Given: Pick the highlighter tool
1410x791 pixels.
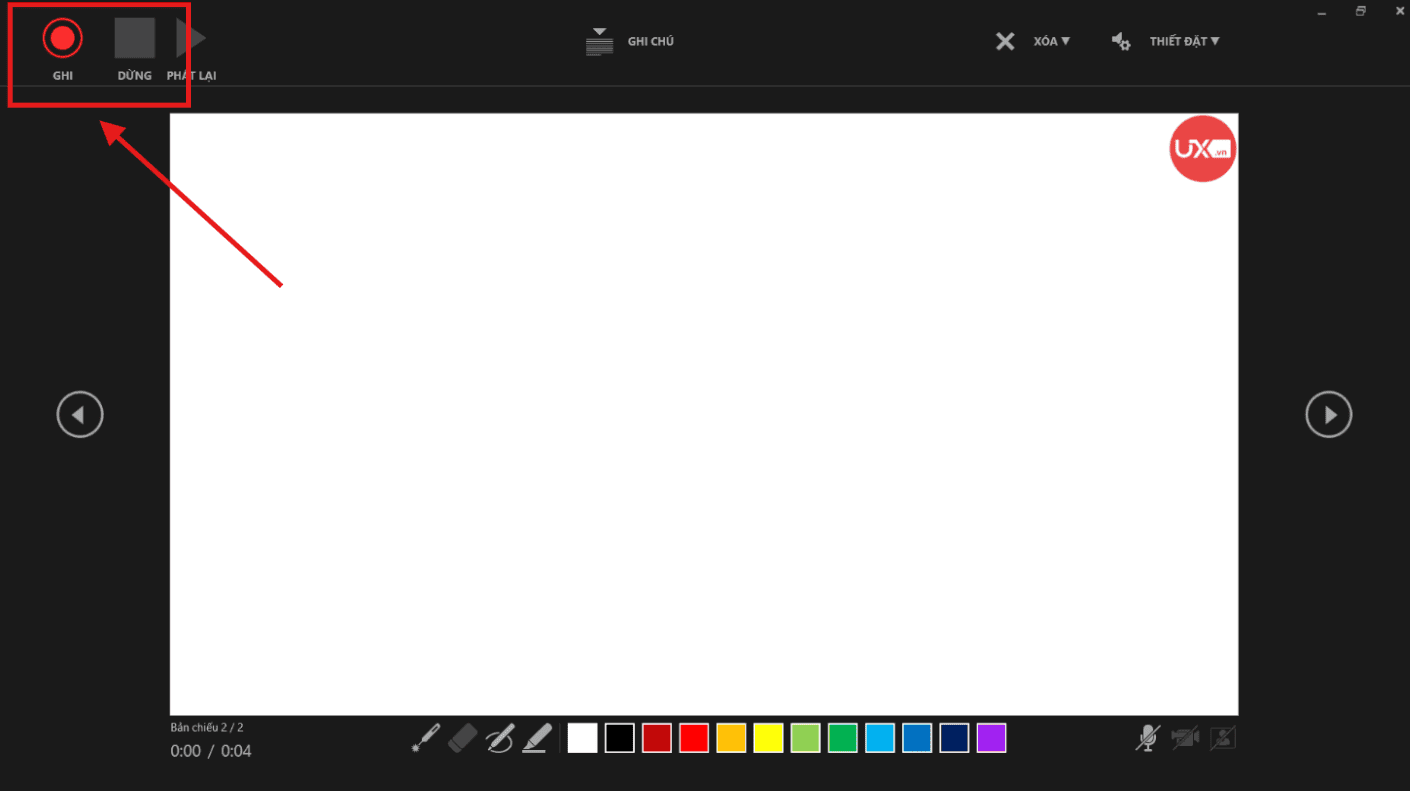Looking at the screenshot, I should click(537, 738).
